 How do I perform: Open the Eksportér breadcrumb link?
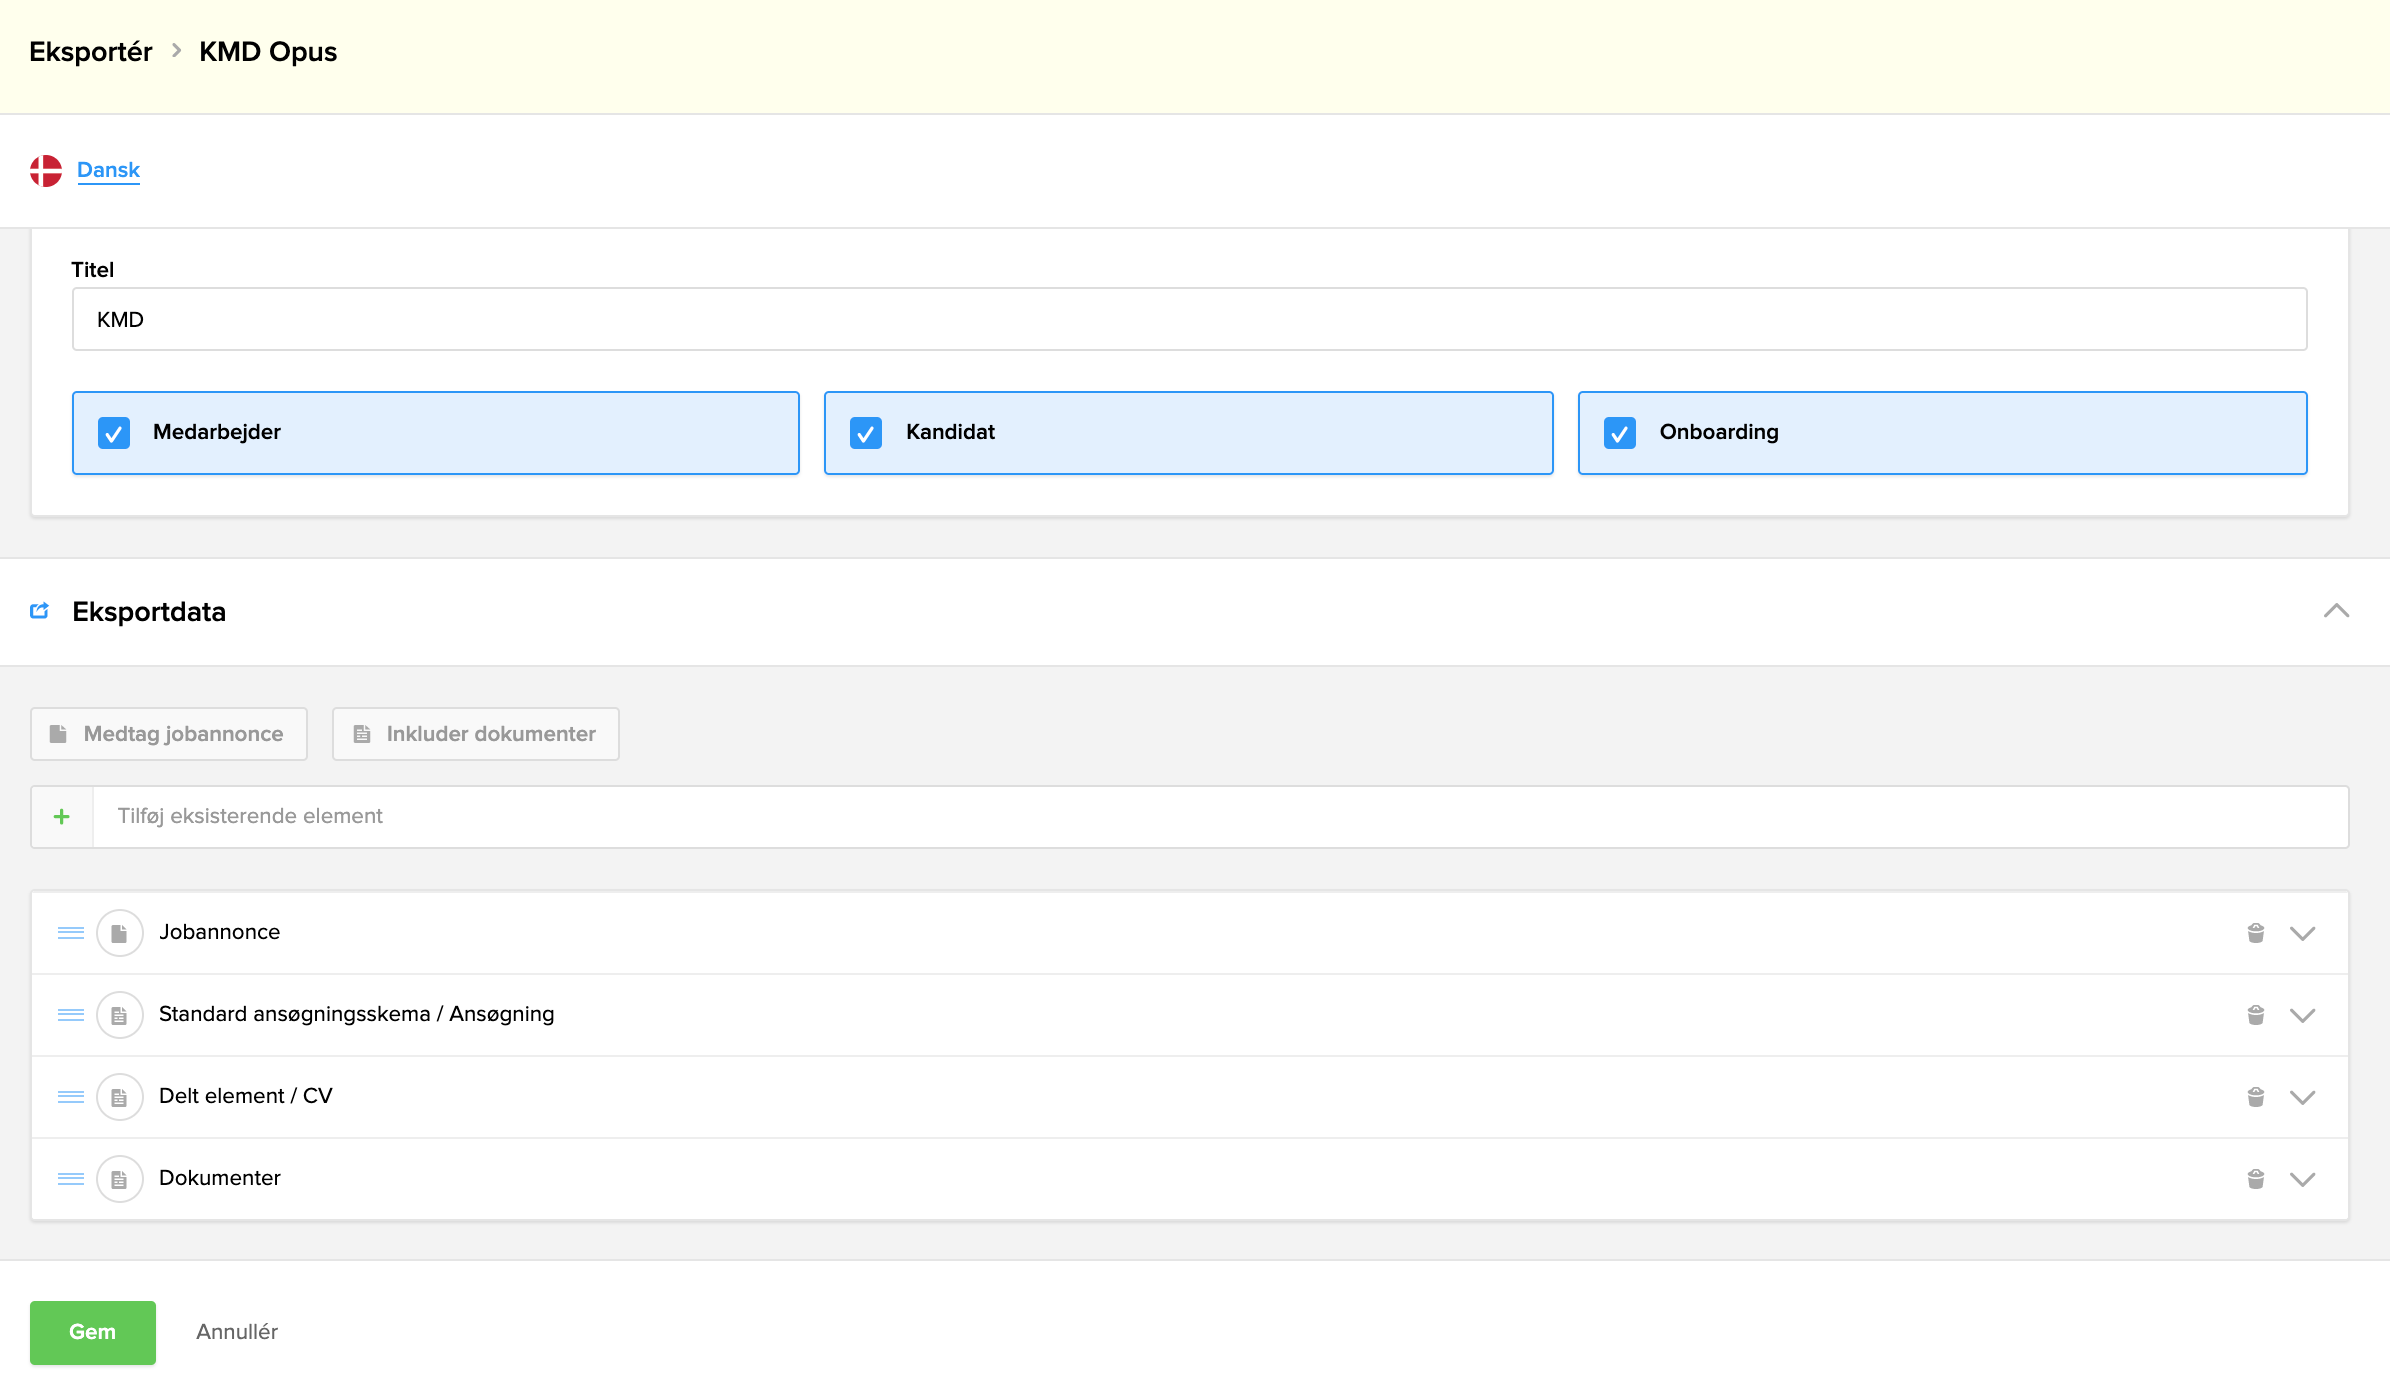(x=90, y=51)
